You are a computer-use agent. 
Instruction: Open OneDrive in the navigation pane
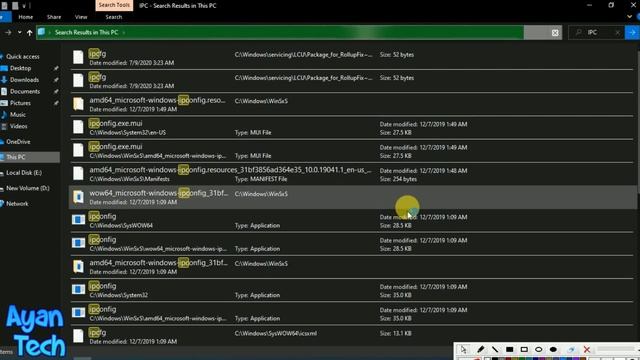click(18, 142)
